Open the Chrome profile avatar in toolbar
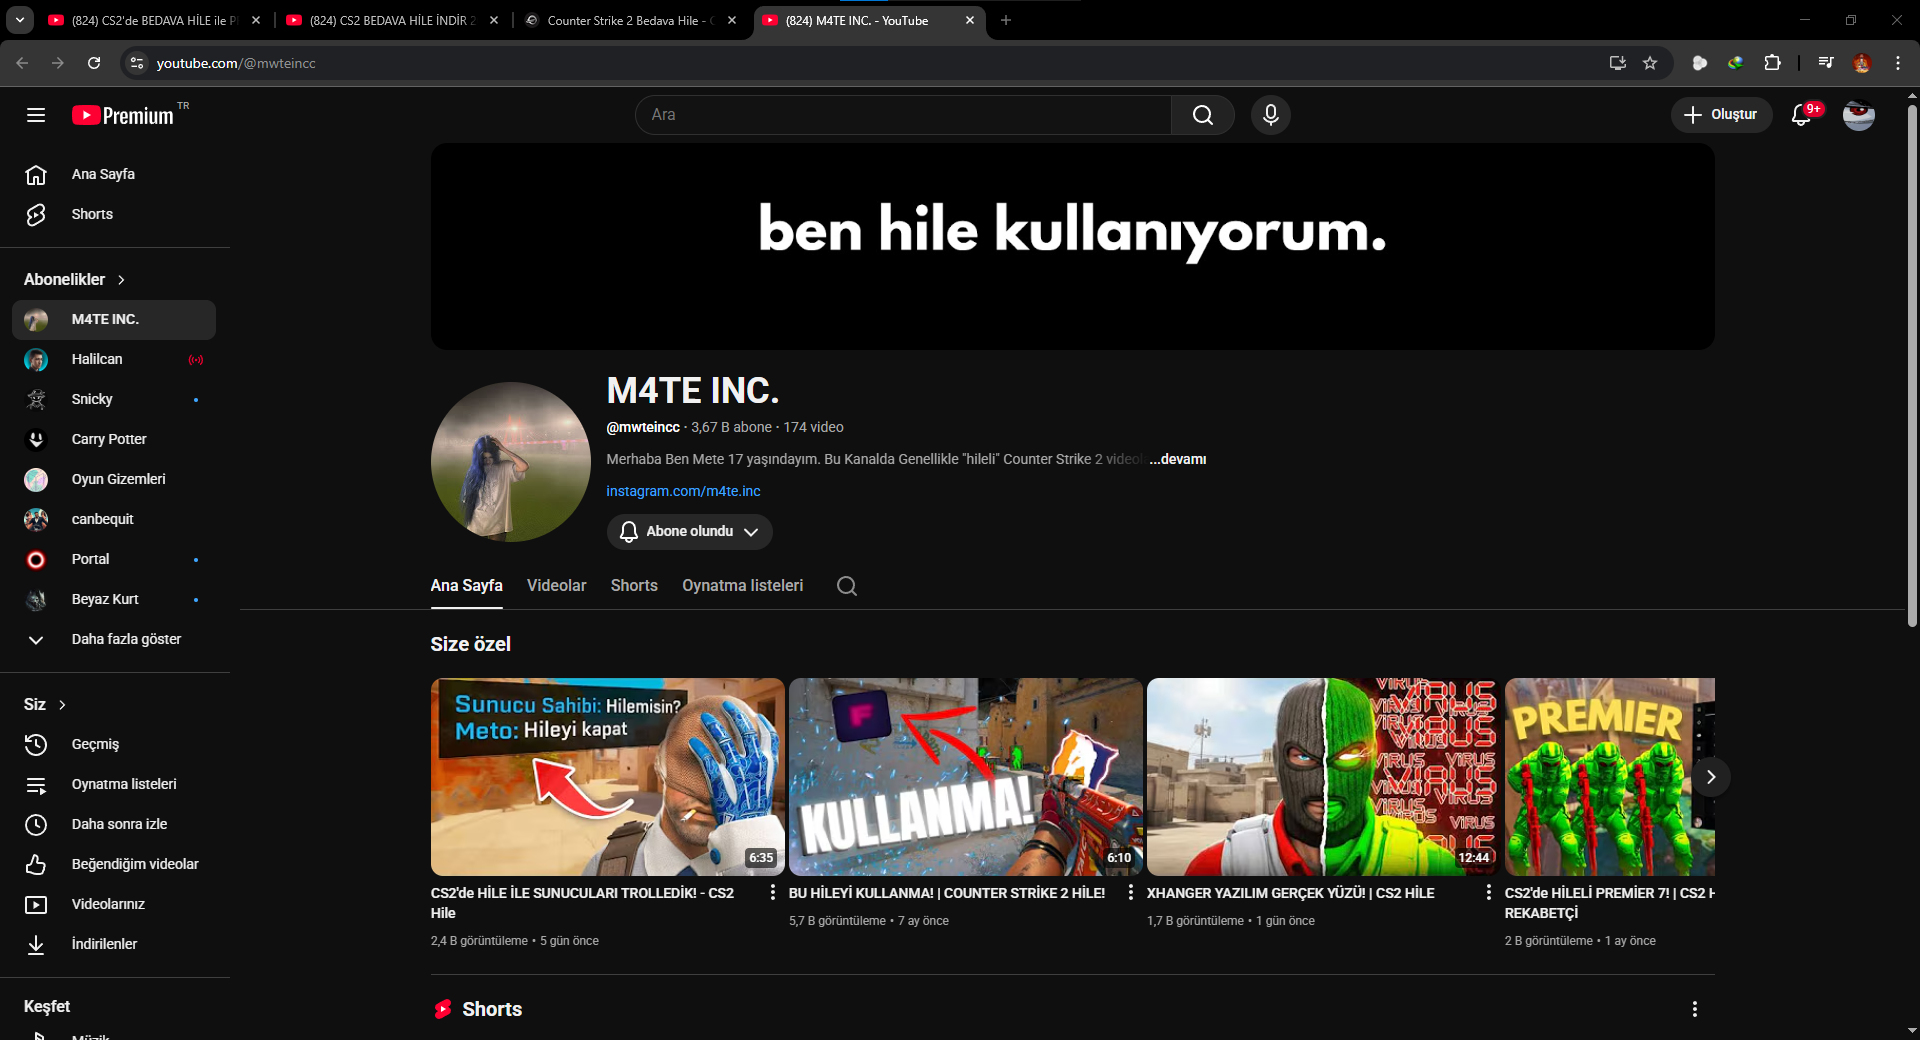 pyautogui.click(x=1862, y=63)
